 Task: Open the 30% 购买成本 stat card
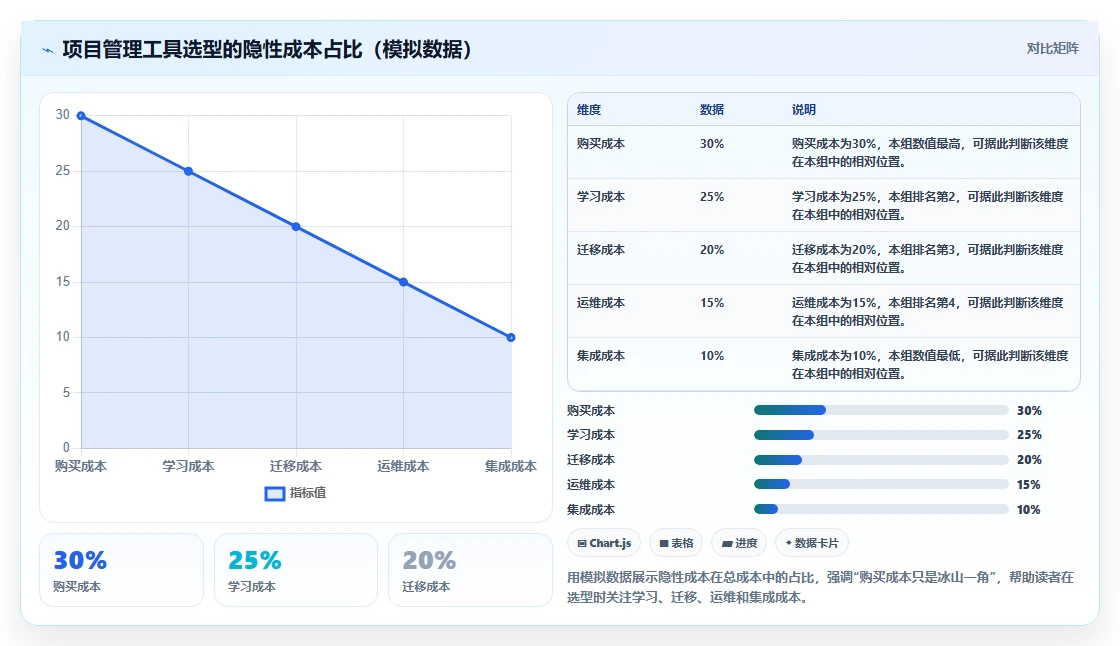(x=121, y=570)
